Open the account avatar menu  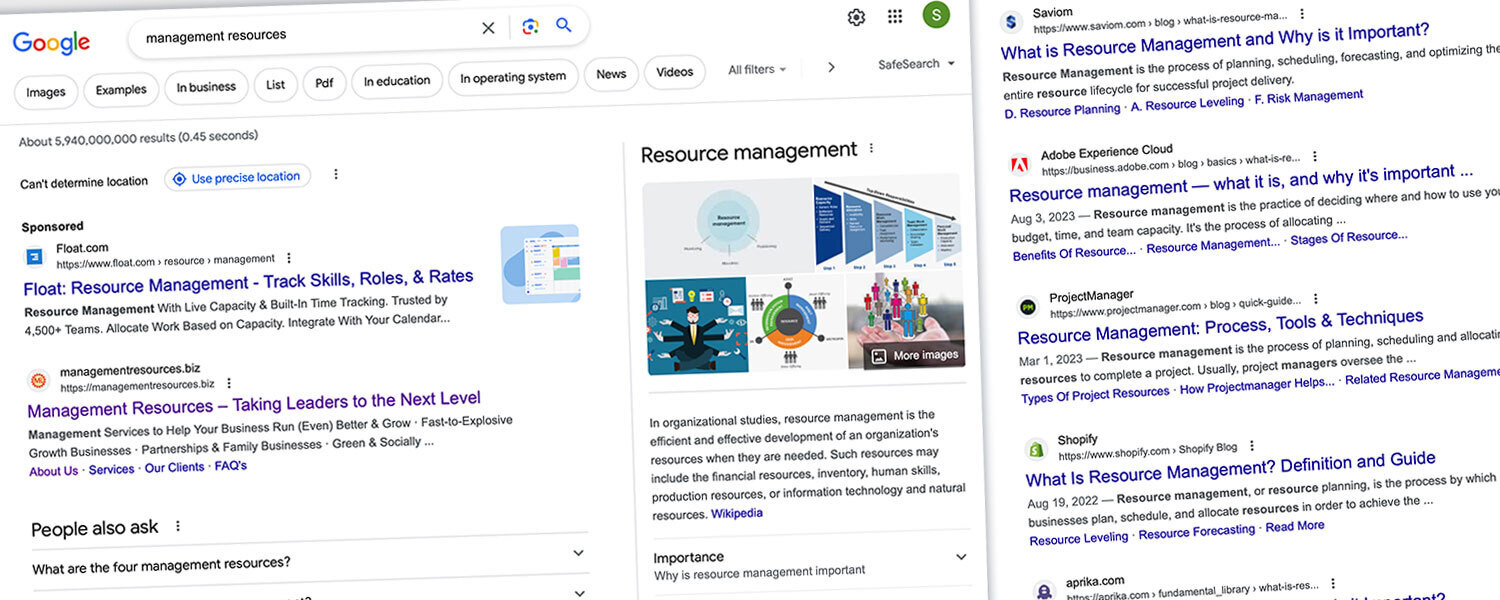coord(936,14)
